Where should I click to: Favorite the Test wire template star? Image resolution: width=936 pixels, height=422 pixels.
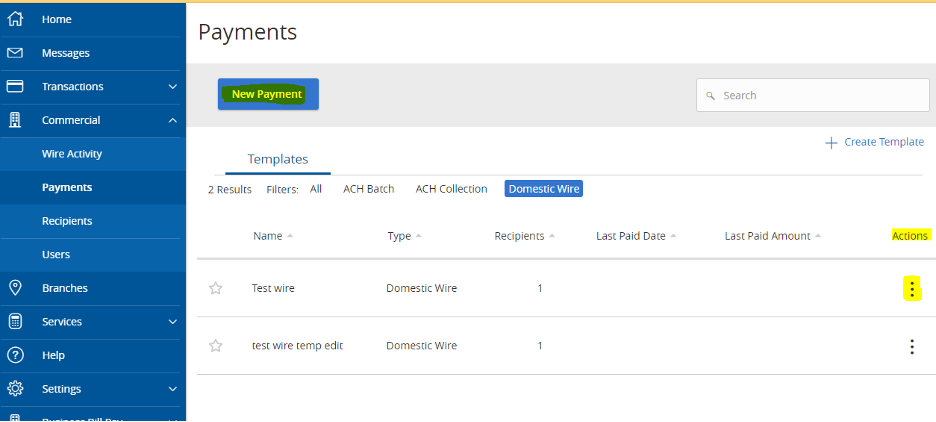click(215, 288)
